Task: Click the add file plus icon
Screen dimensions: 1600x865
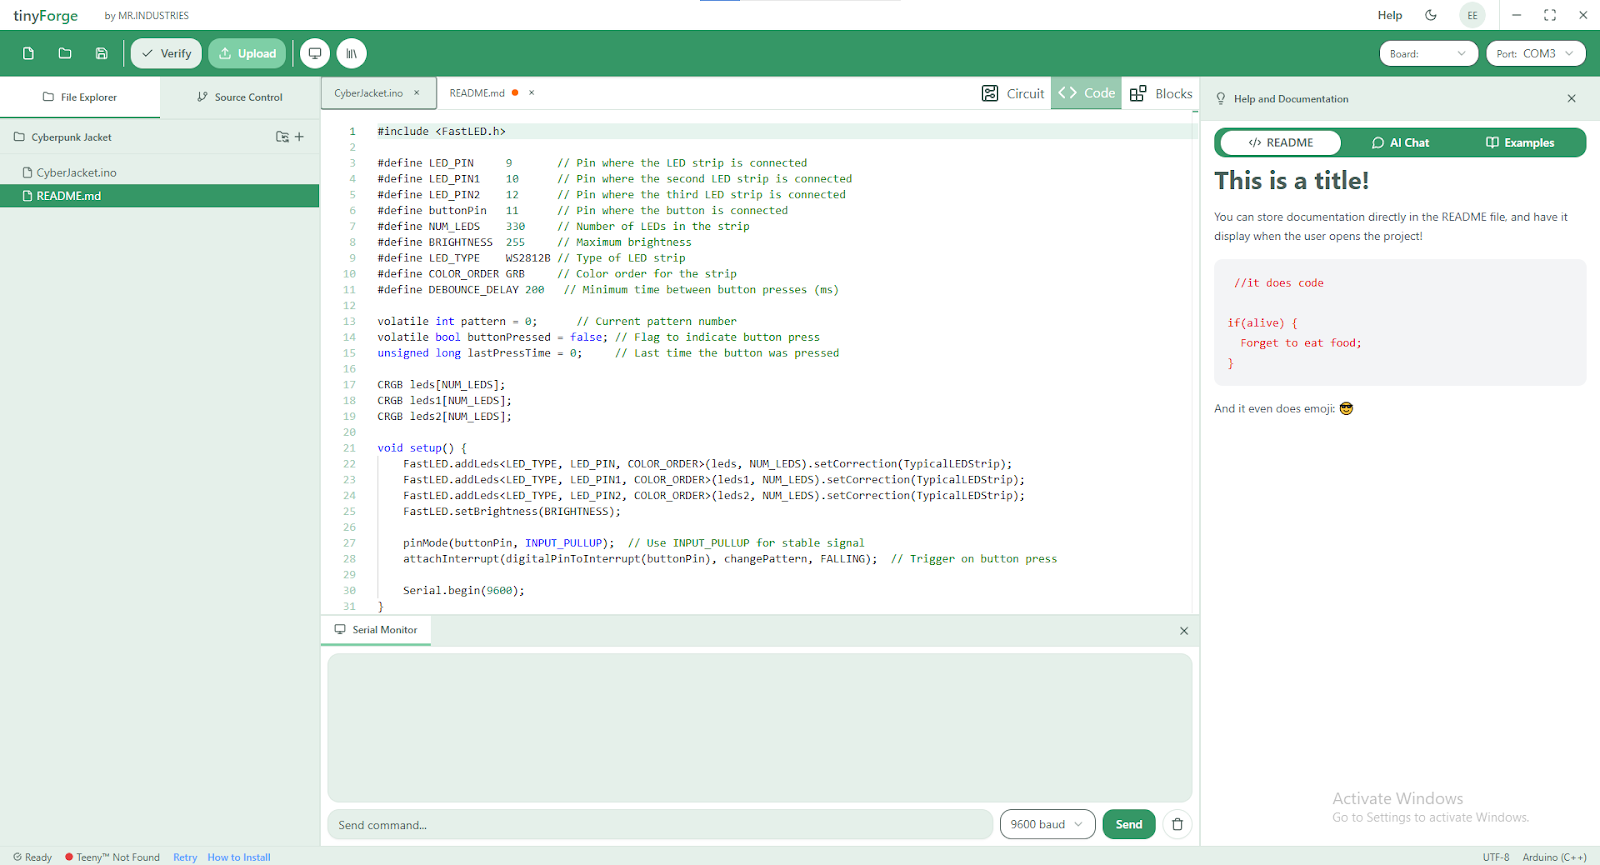Action: point(299,137)
